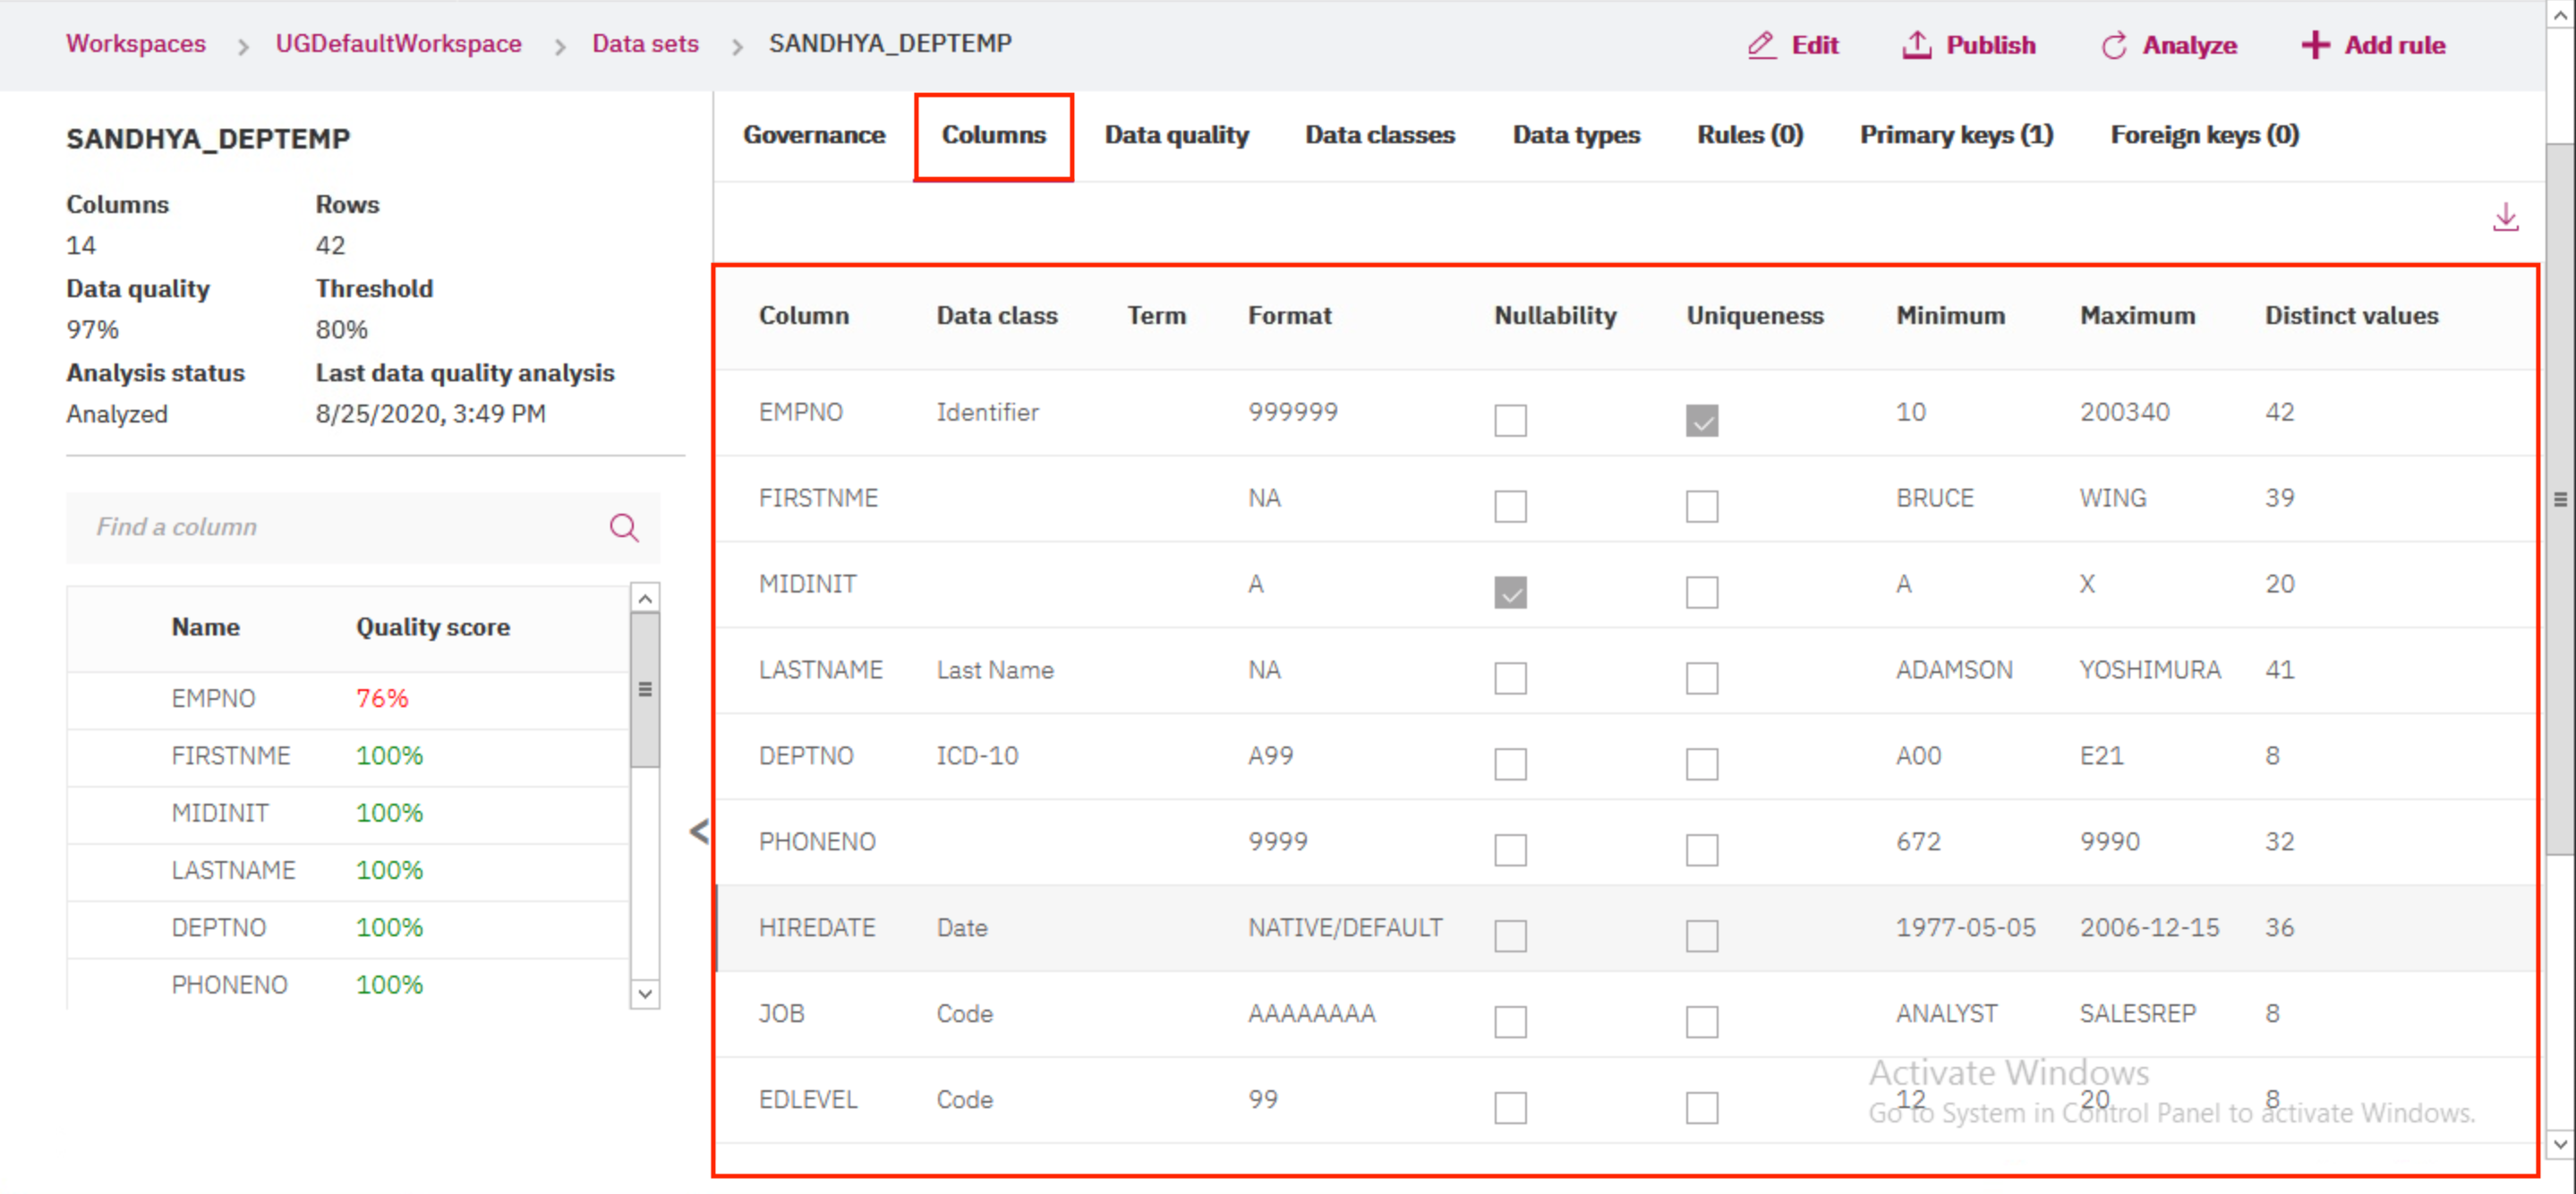The image size is (2576, 1194).
Task: Toggle Nullability checkbox for HIREDATE
Action: coord(1510,936)
